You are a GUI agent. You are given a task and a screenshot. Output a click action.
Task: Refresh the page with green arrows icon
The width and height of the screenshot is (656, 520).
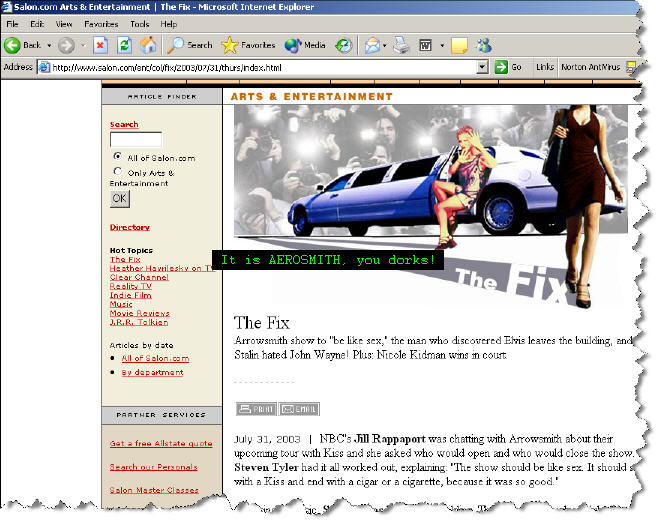(124, 45)
